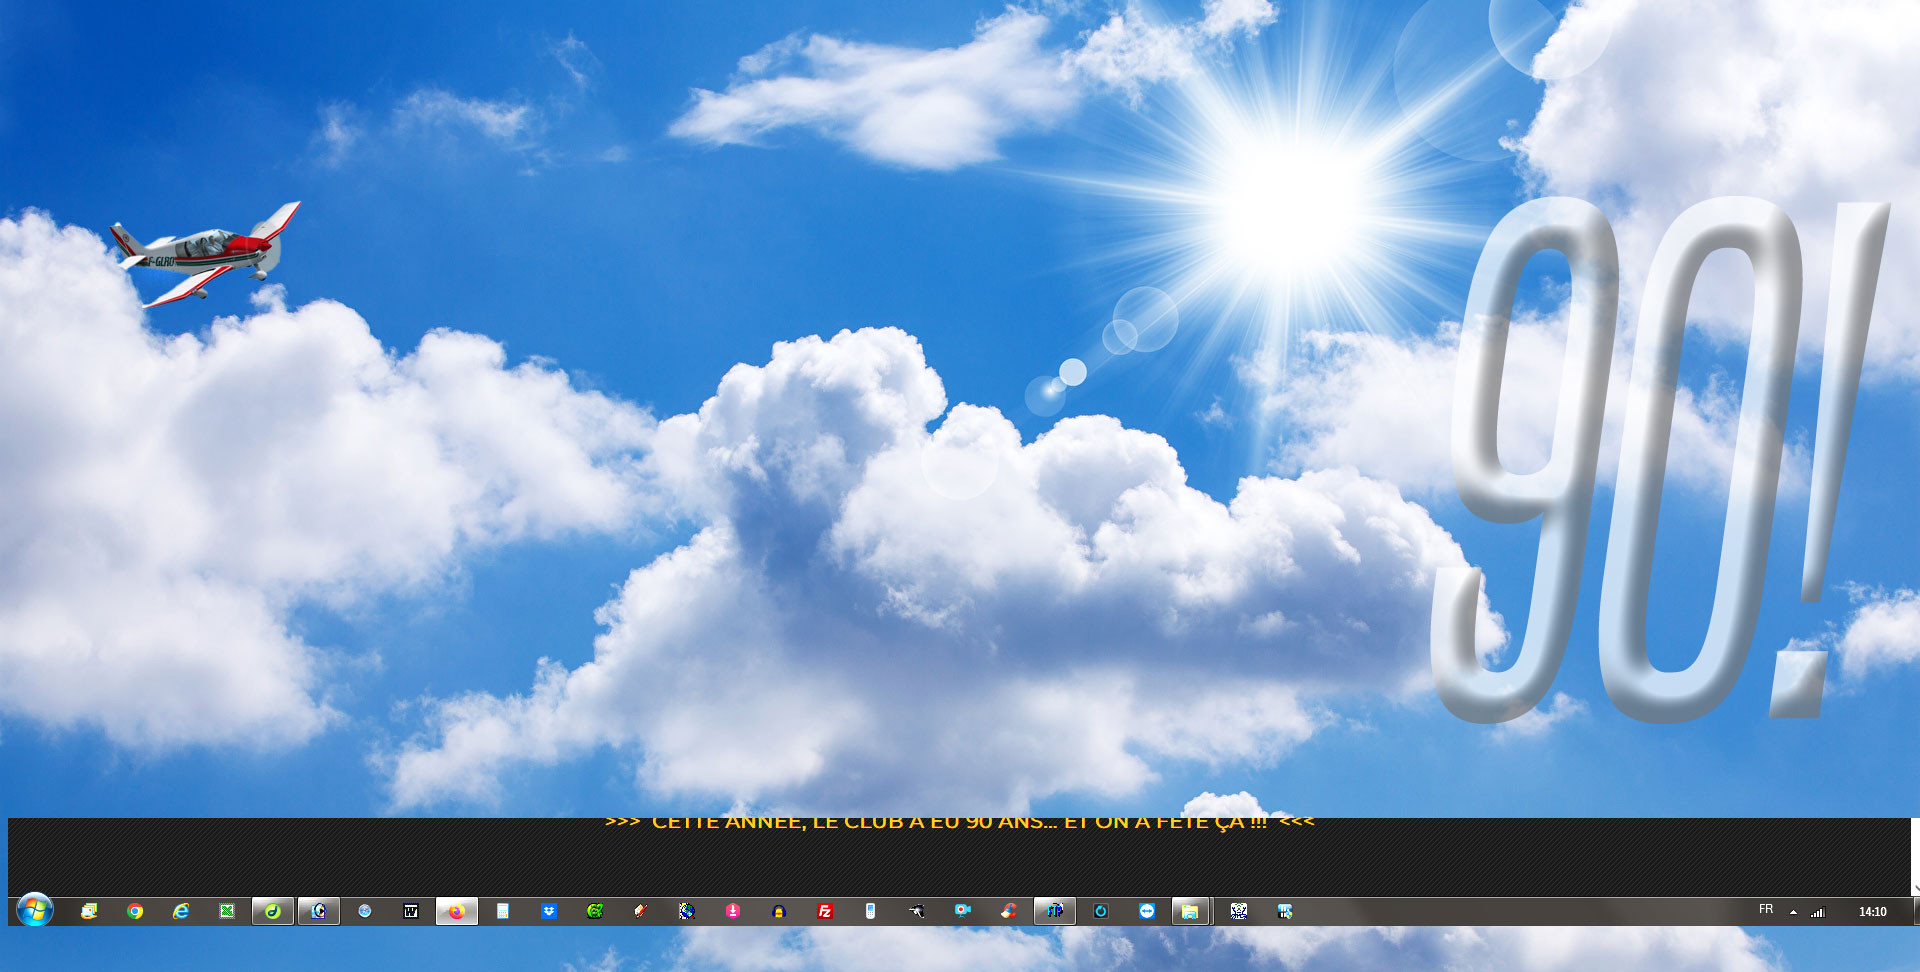
Task: Open the Windows Start orb
Action: tap(34, 910)
